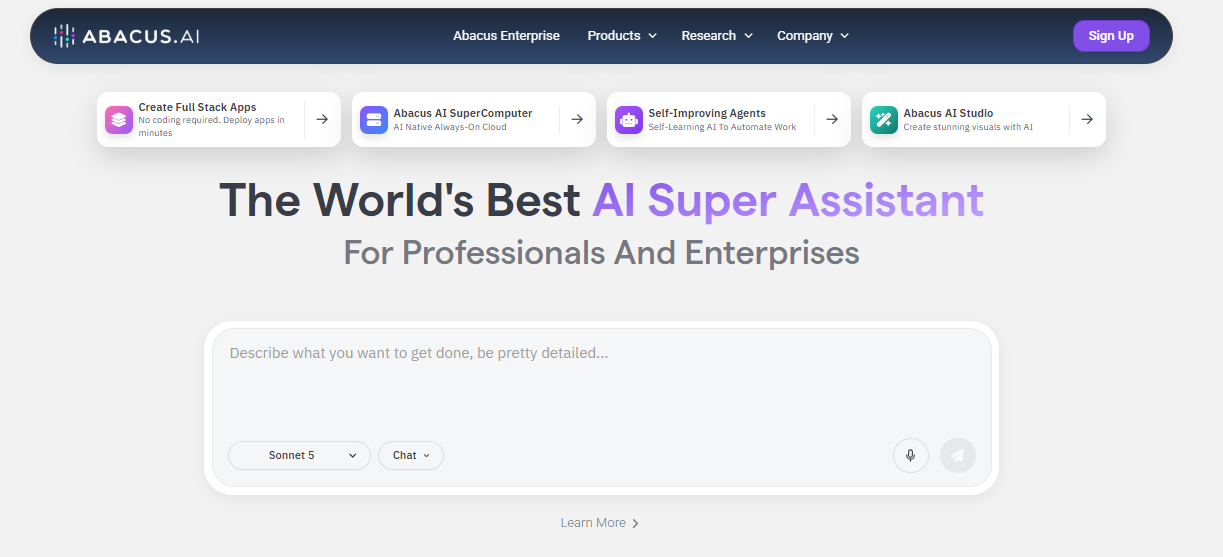The height and width of the screenshot is (557, 1223).
Task: Click the Sign Up button
Action: [1111, 36]
